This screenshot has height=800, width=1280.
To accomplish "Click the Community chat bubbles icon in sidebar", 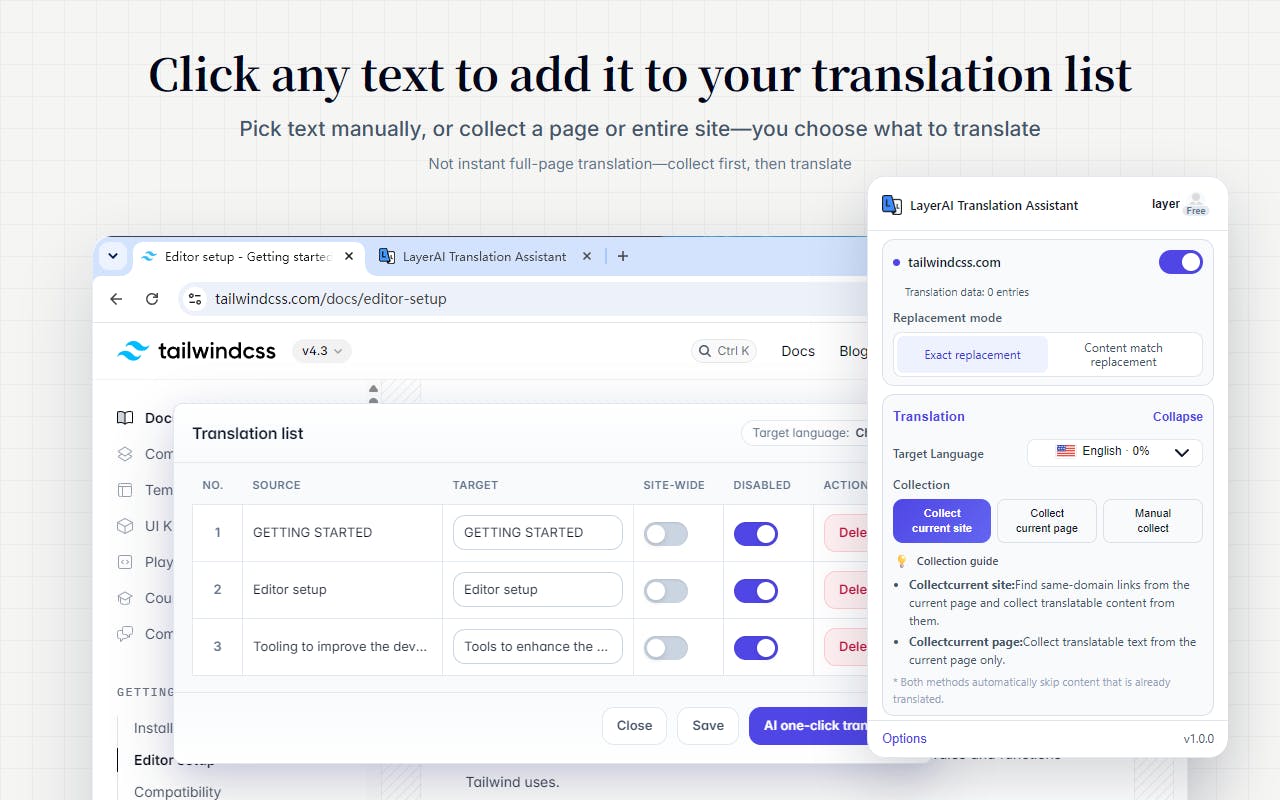I will tap(125, 634).
